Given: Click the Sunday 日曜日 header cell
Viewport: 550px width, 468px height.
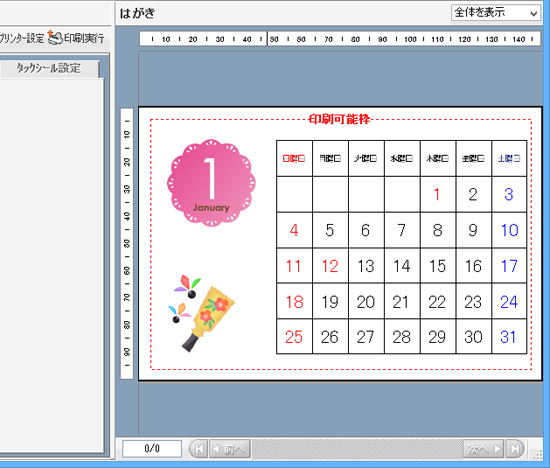Looking at the screenshot, I should point(294,159).
